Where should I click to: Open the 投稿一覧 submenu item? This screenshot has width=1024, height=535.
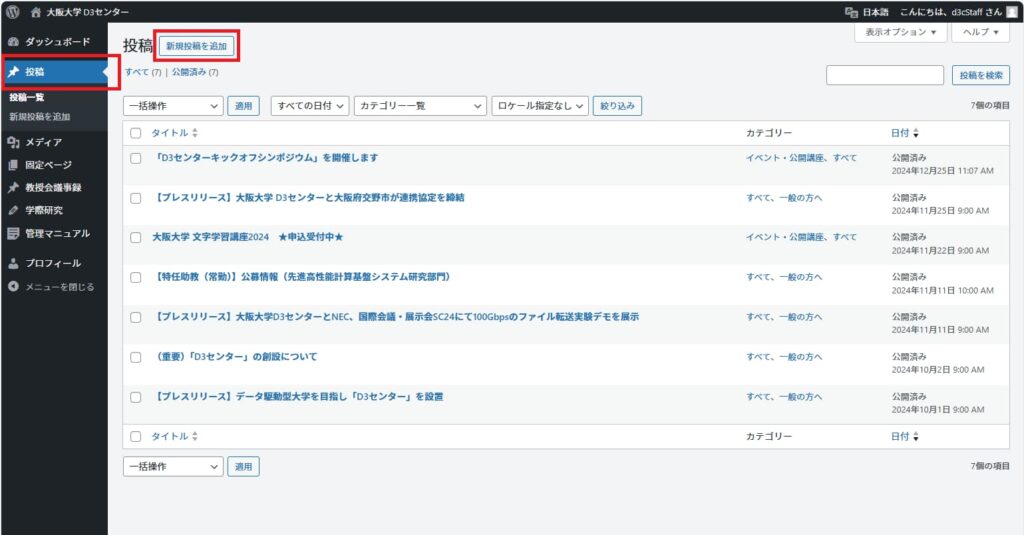coord(27,97)
